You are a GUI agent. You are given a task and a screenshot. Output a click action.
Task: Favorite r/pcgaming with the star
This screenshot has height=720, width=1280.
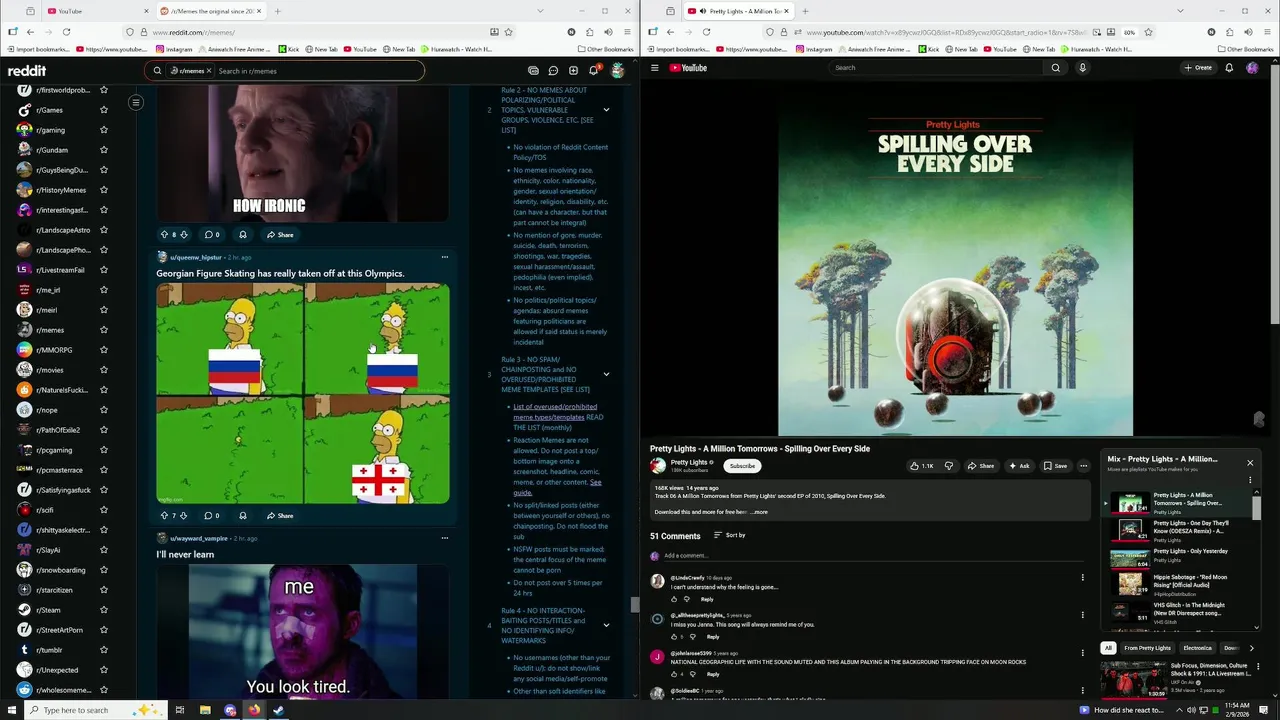pyautogui.click(x=103, y=450)
